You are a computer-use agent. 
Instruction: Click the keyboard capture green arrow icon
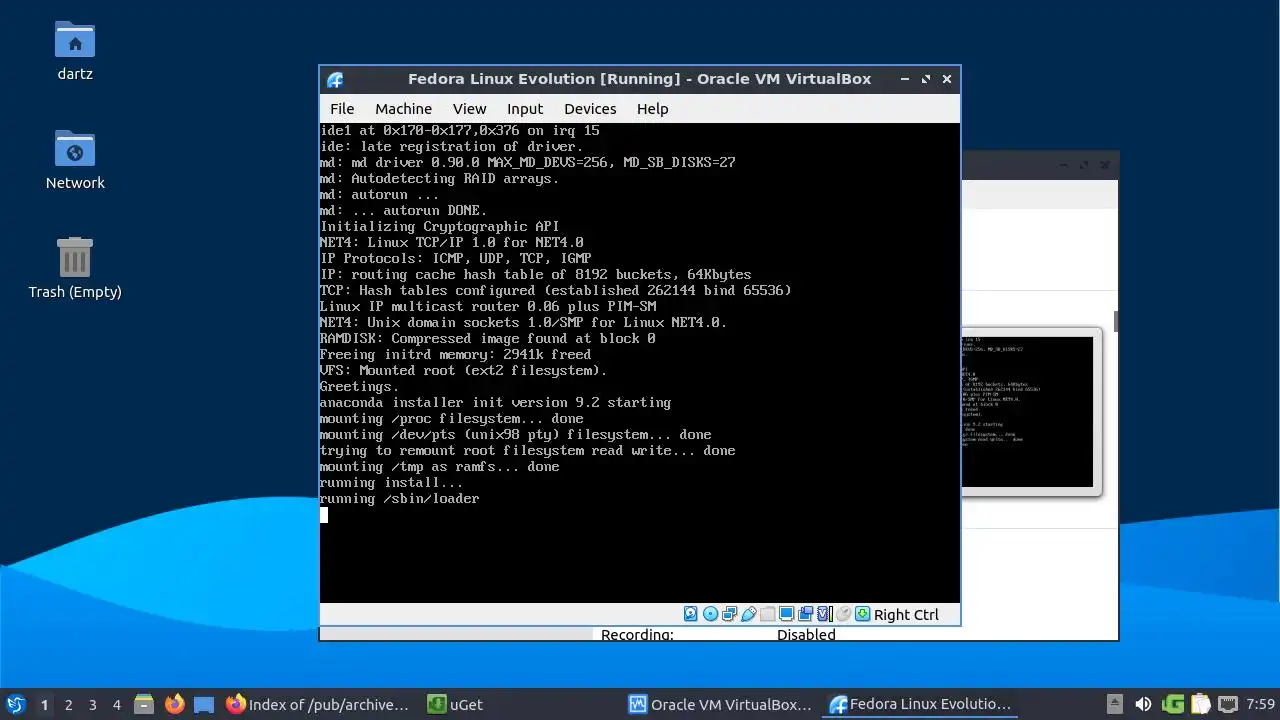pos(862,614)
